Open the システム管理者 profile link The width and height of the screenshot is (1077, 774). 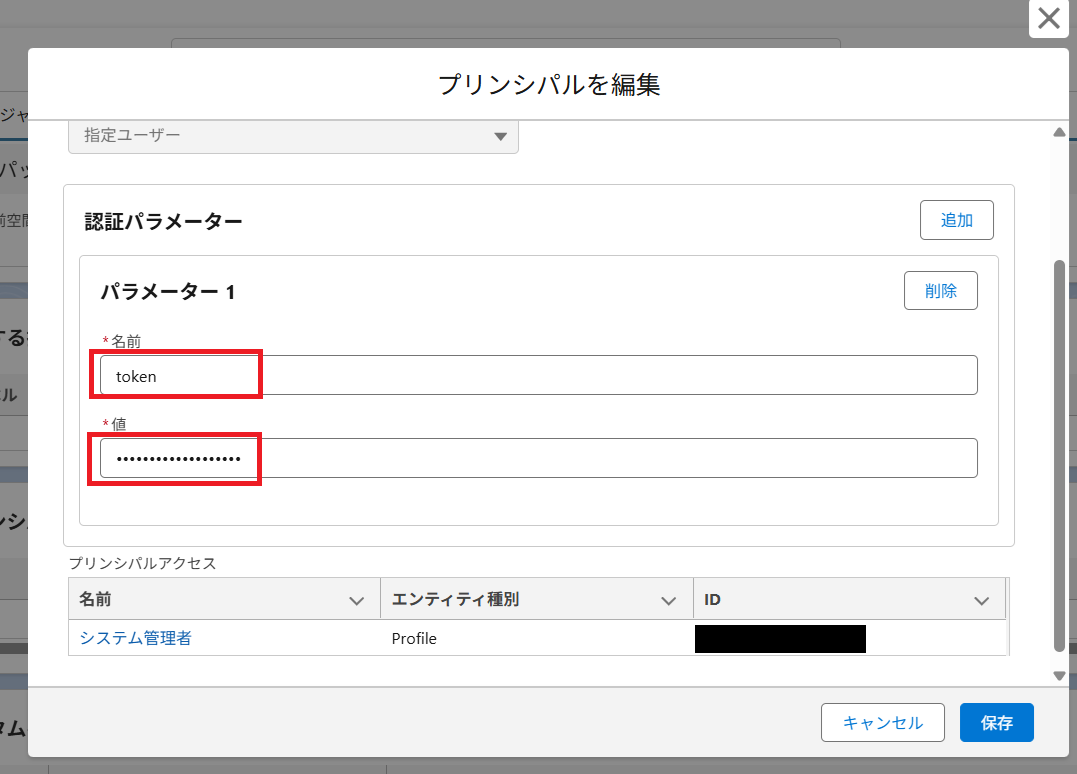[x=133, y=637]
